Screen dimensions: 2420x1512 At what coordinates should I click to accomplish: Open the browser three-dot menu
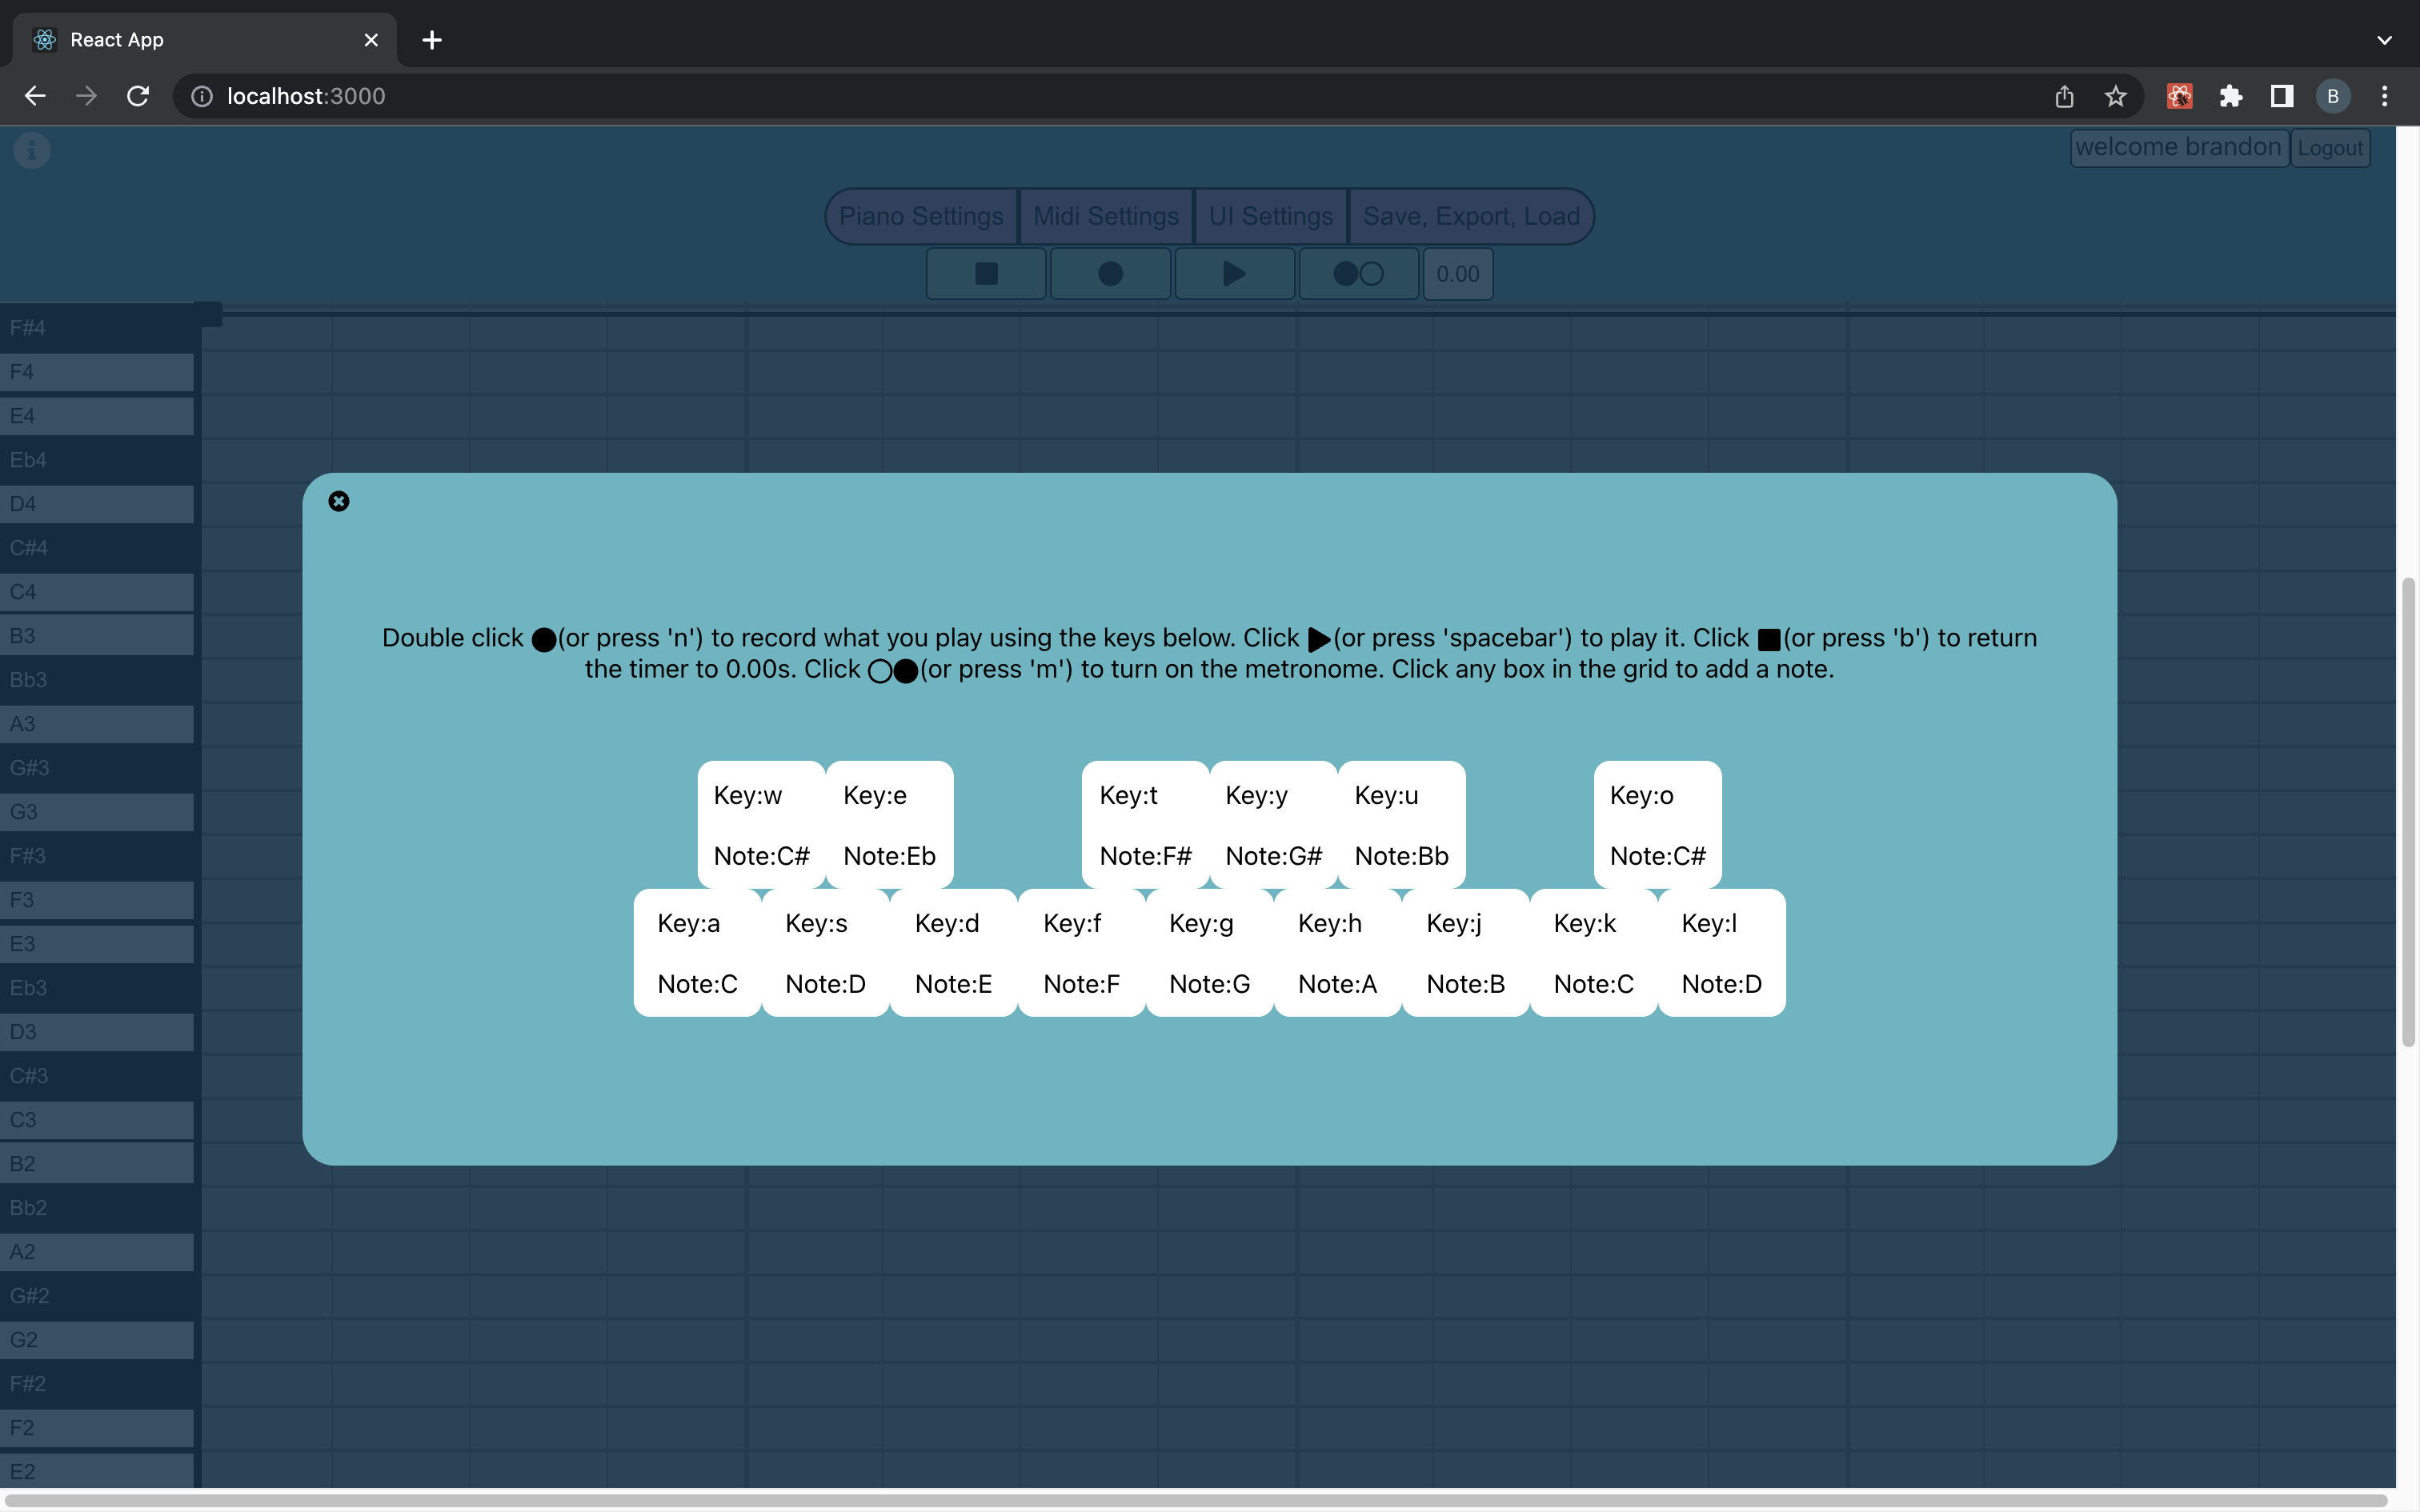click(x=2385, y=96)
